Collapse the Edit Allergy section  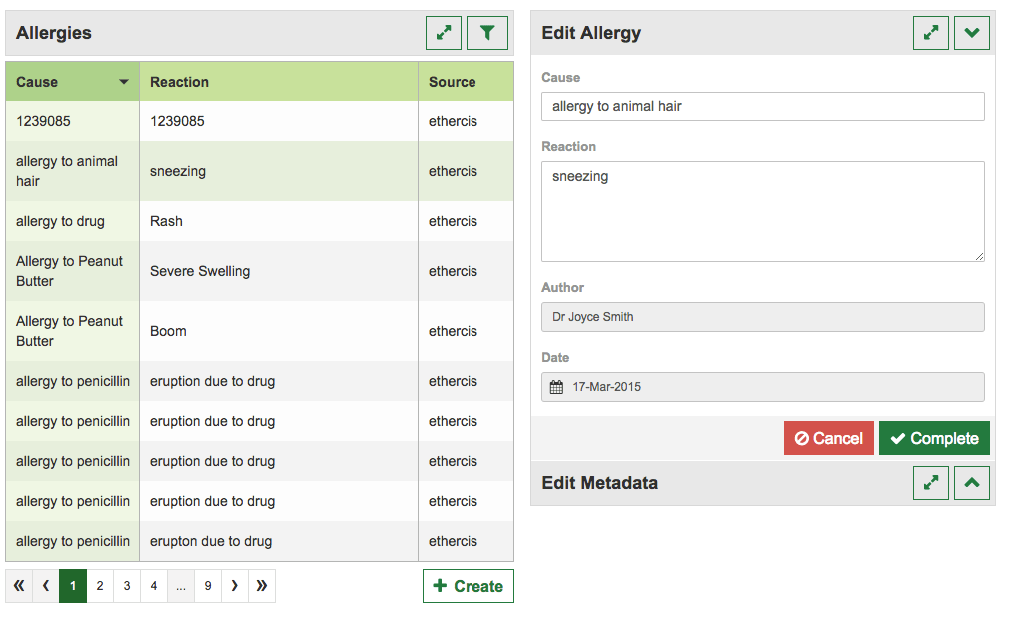point(972,33)
